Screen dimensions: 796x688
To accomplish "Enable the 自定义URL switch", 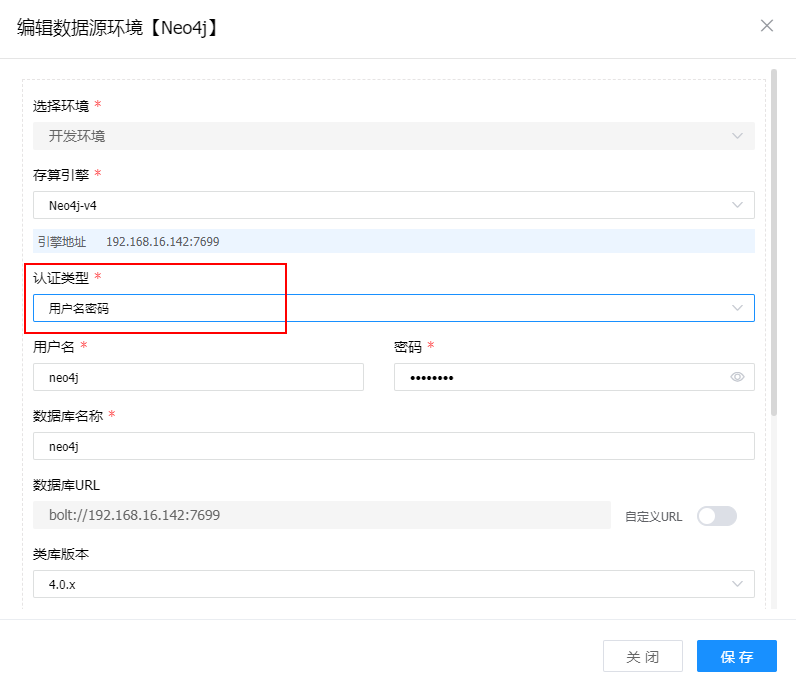I will [x=716, y=516].
